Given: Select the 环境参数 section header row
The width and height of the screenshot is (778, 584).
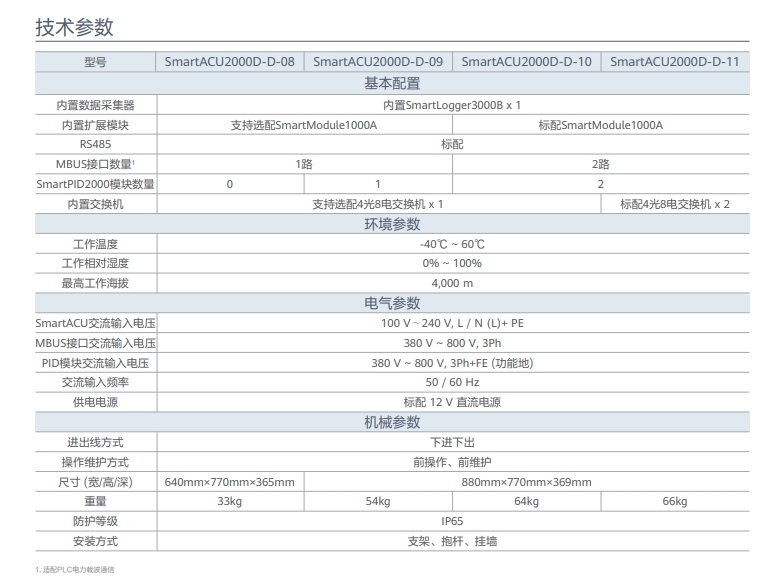Looking at the screenshot, I should pyautogui.click(x=391, y=224).
